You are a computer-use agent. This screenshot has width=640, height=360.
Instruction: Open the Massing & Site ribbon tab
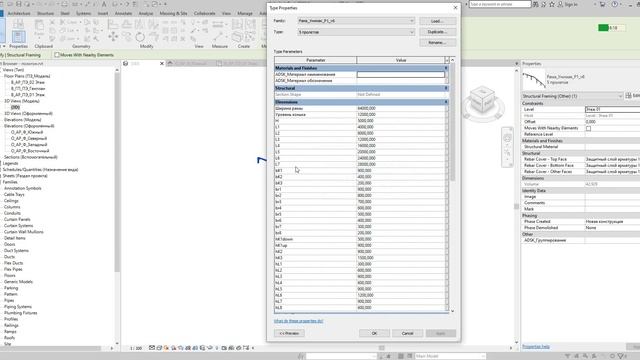click(x=173, y=13)
